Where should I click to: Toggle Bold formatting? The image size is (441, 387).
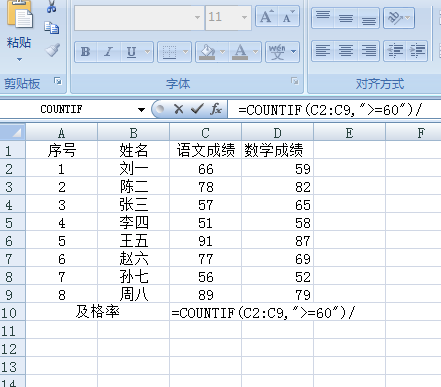coord(86,52)
